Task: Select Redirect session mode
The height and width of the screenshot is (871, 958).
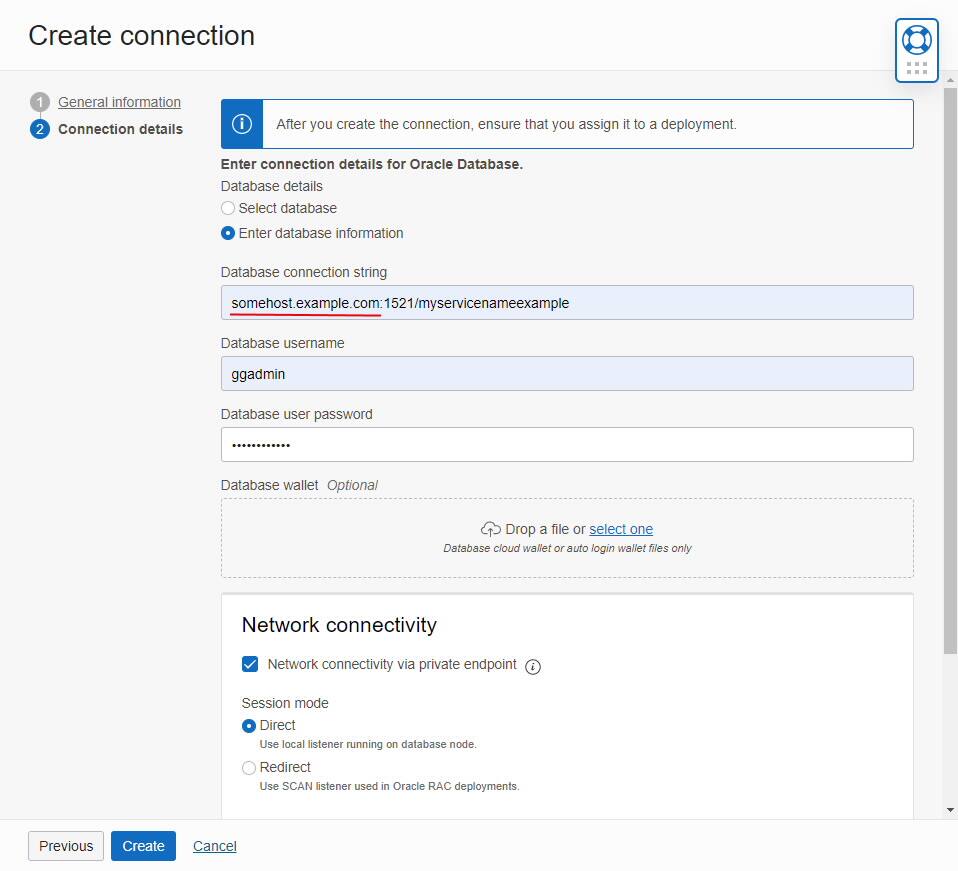Action: click(249, 768)
